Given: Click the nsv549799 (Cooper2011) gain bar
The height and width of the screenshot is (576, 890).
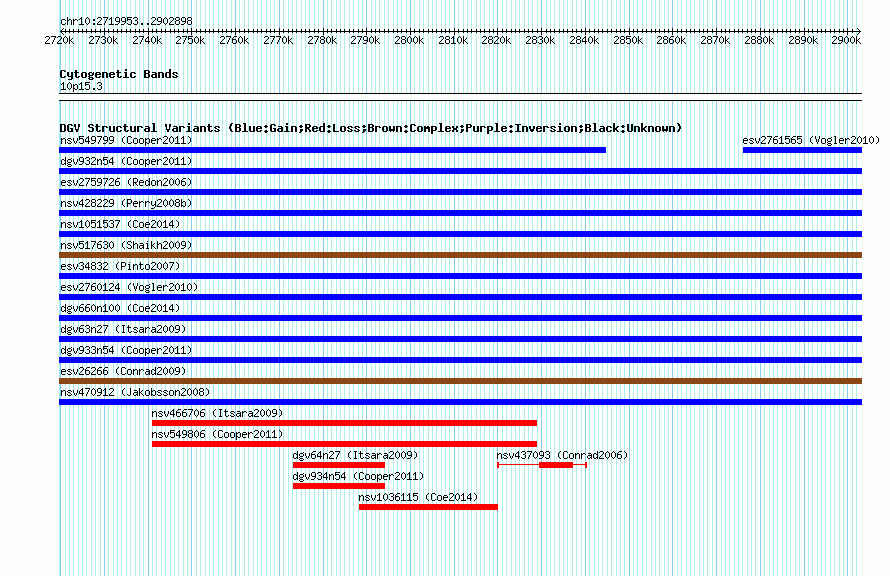Looking at the screenshot, I should [333, 150].
